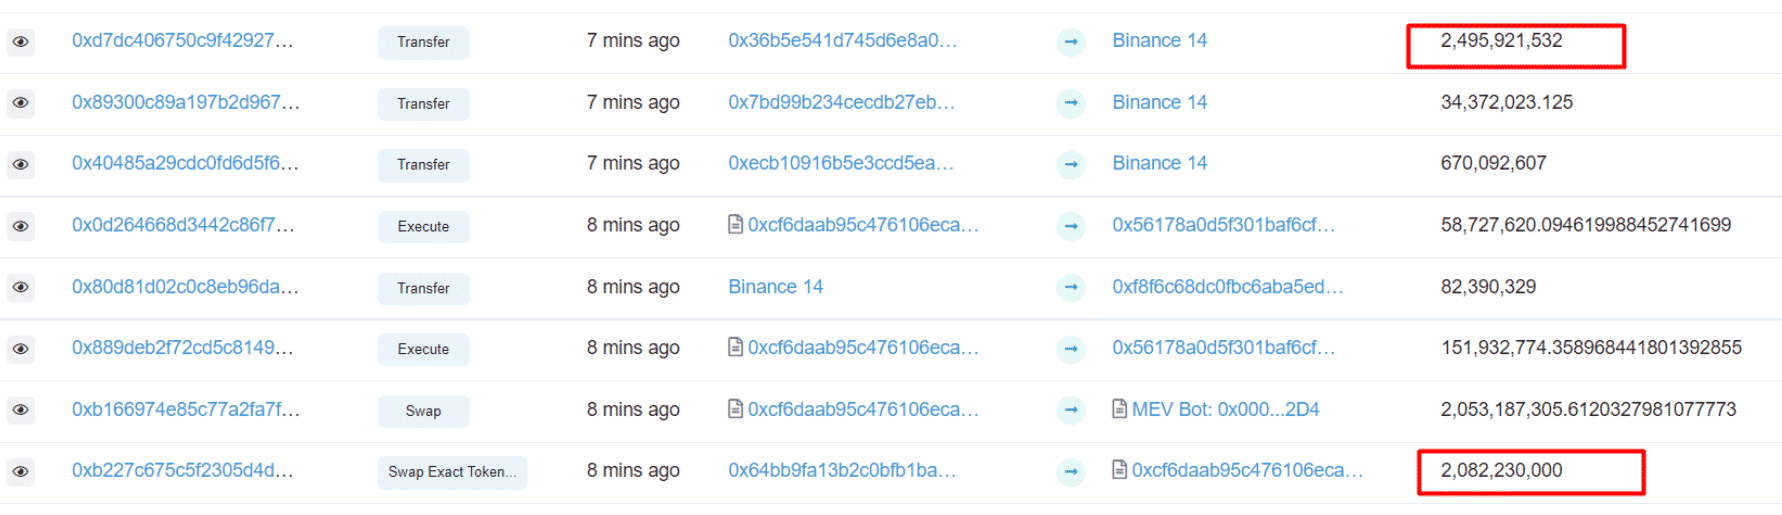Click eye icon for 0xb166974e85c77a2fa7f row
Viewport: 1782px width, 515px height.
(20, 410)
